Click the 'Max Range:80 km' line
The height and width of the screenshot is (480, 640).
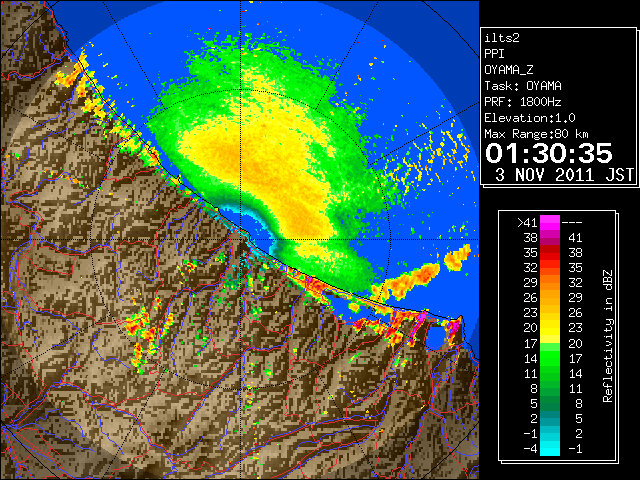[536, 134]
